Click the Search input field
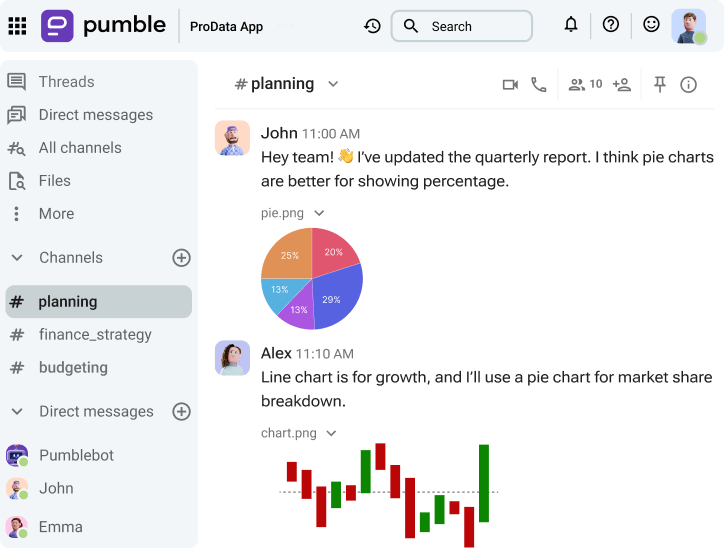 click(x=472, y=27)
